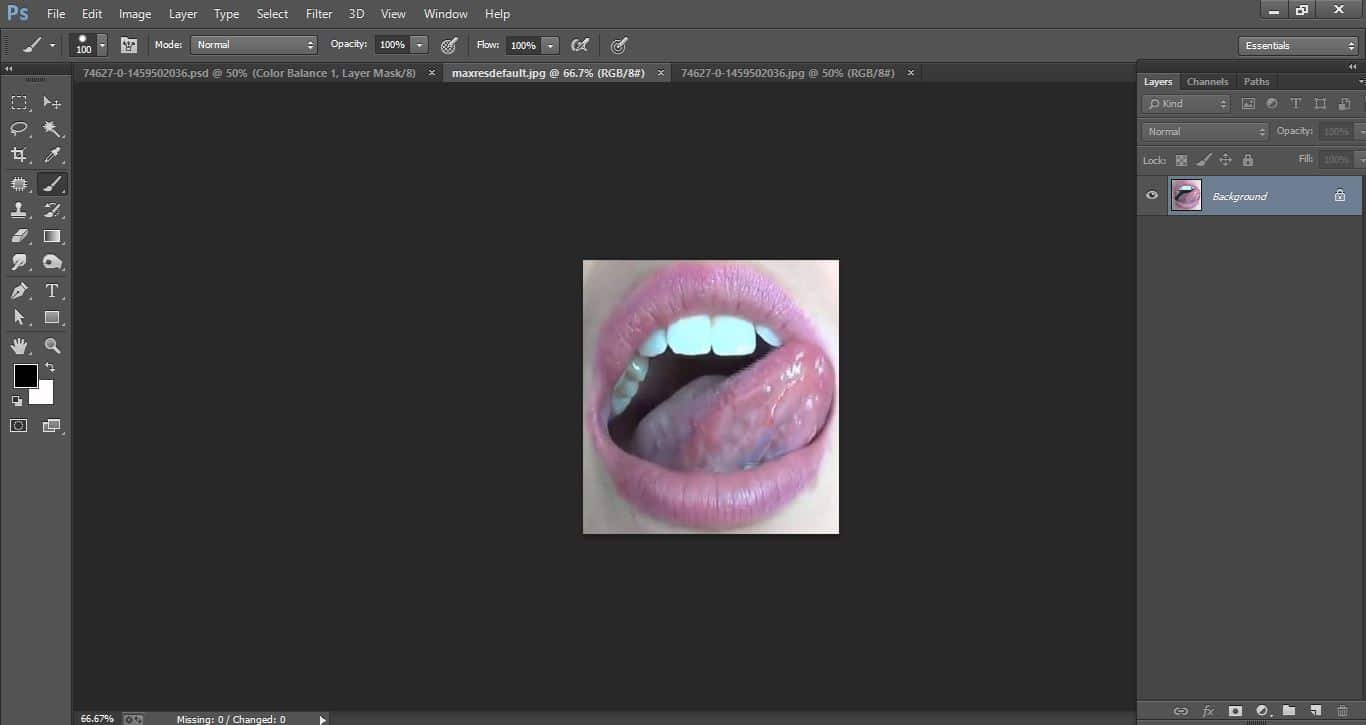Select the Zoom tool
Image resolution: width=1366 pixels, height=725 pixels.
point(53,346)
